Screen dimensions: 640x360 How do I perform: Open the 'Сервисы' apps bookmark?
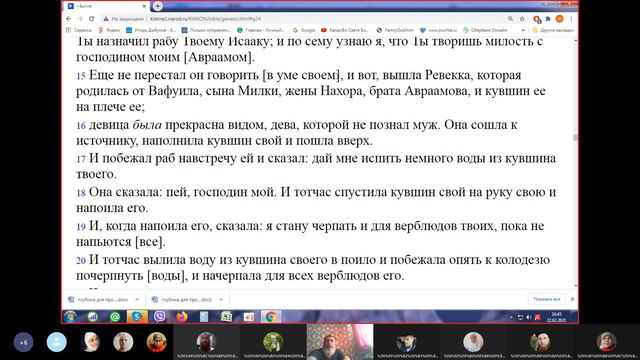79,30
